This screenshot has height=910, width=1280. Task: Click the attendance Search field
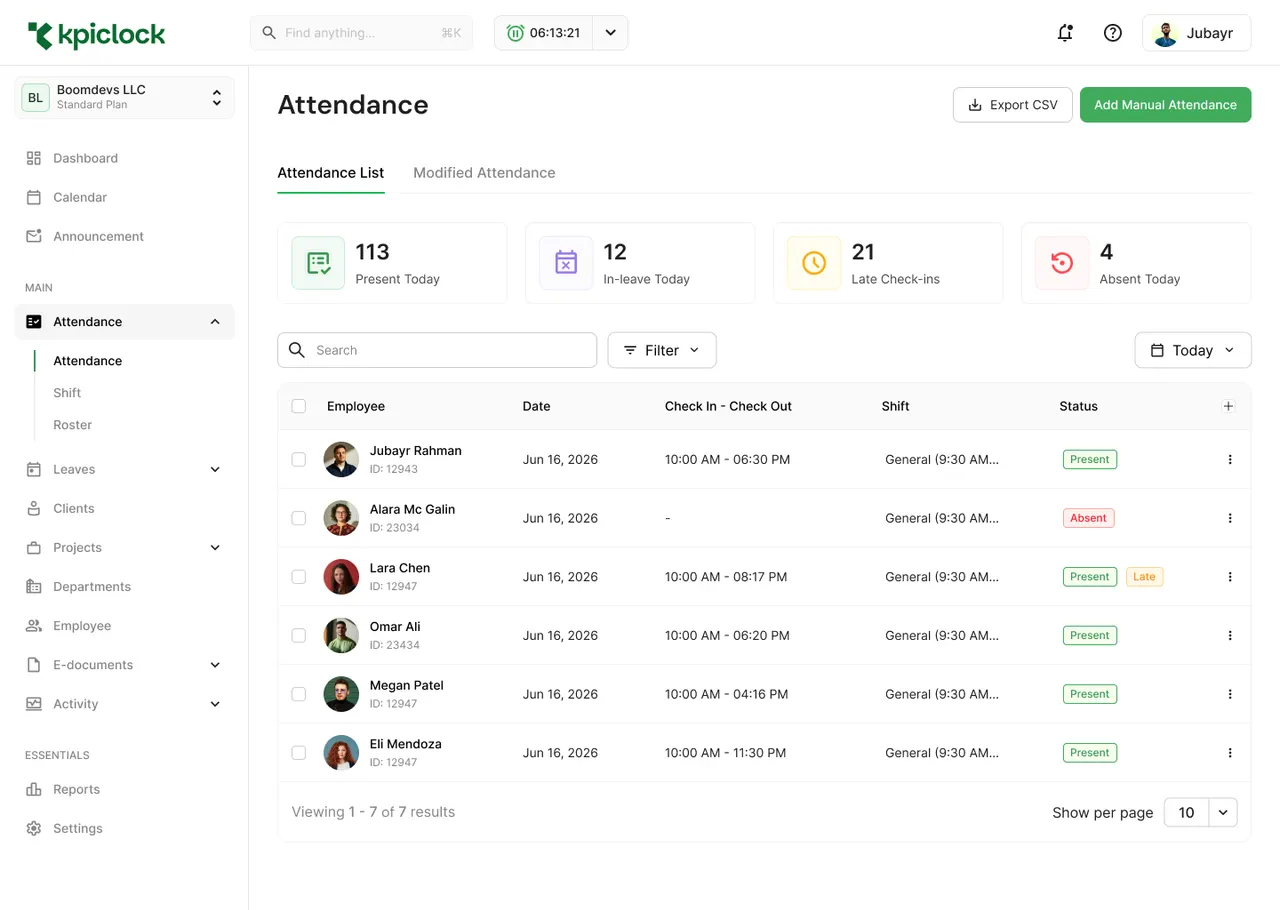tap(437, 350)
